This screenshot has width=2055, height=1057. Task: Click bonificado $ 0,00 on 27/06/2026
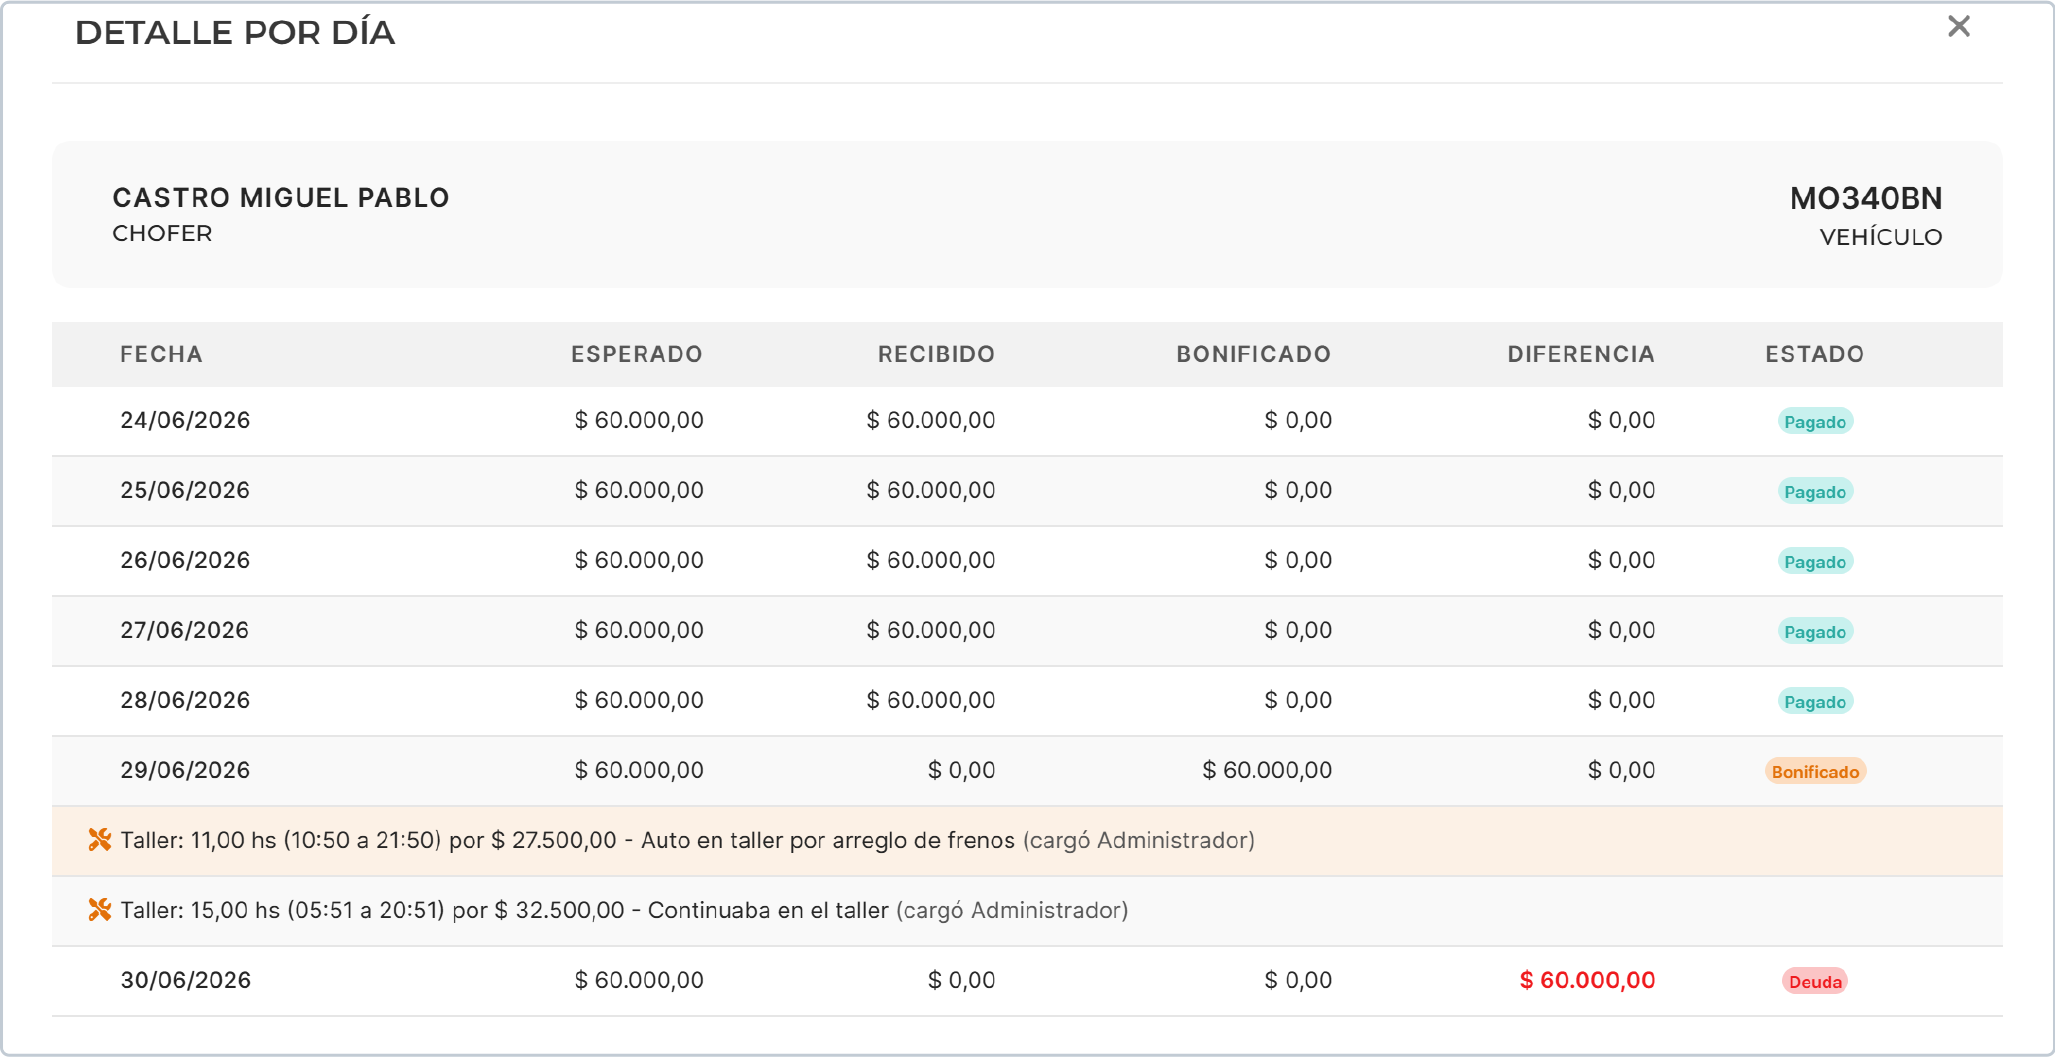tap(1298, 630)
